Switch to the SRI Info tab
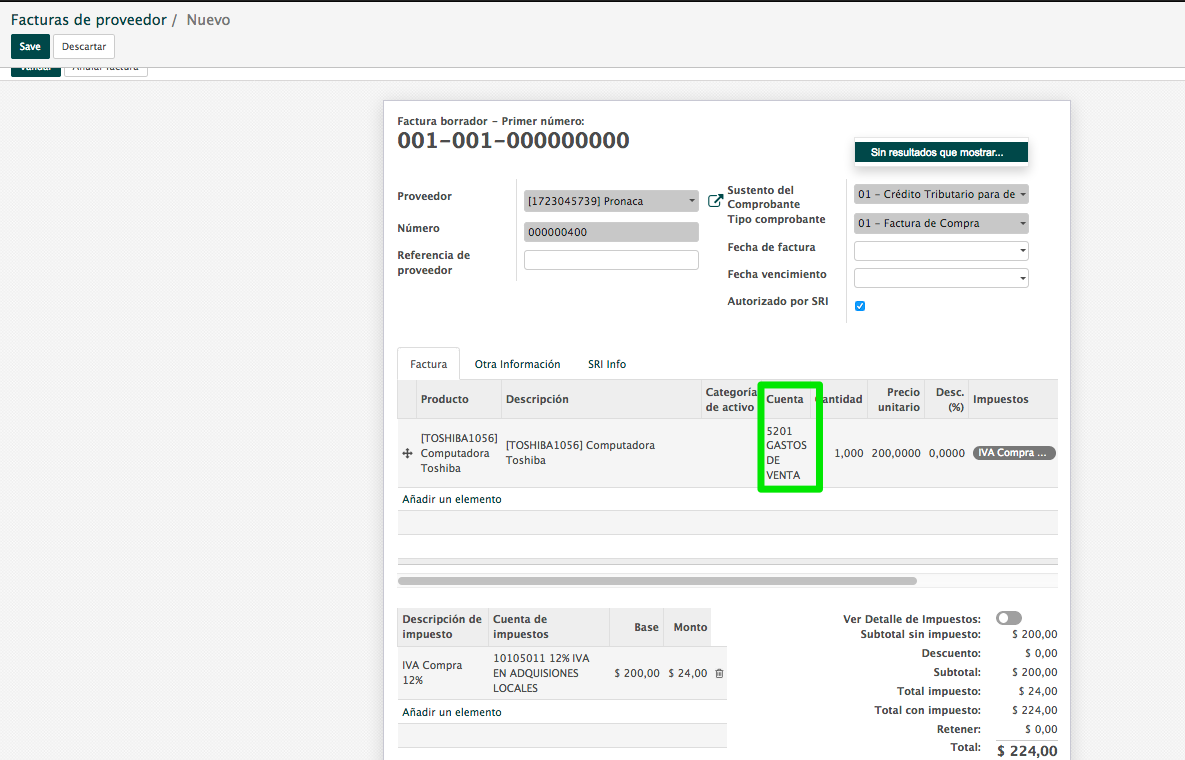 (x=606, y=364)
